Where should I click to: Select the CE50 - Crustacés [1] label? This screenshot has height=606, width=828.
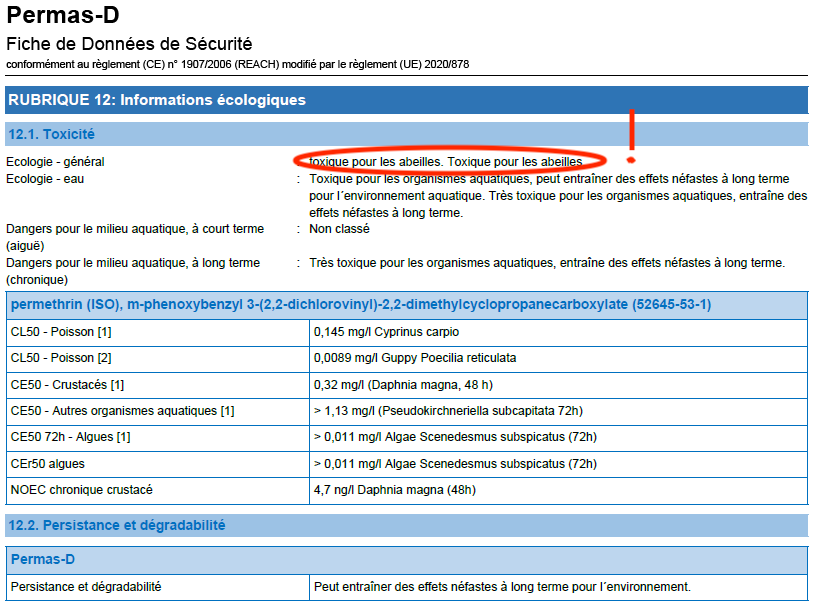pyautogui.click(x=67, y=384)
